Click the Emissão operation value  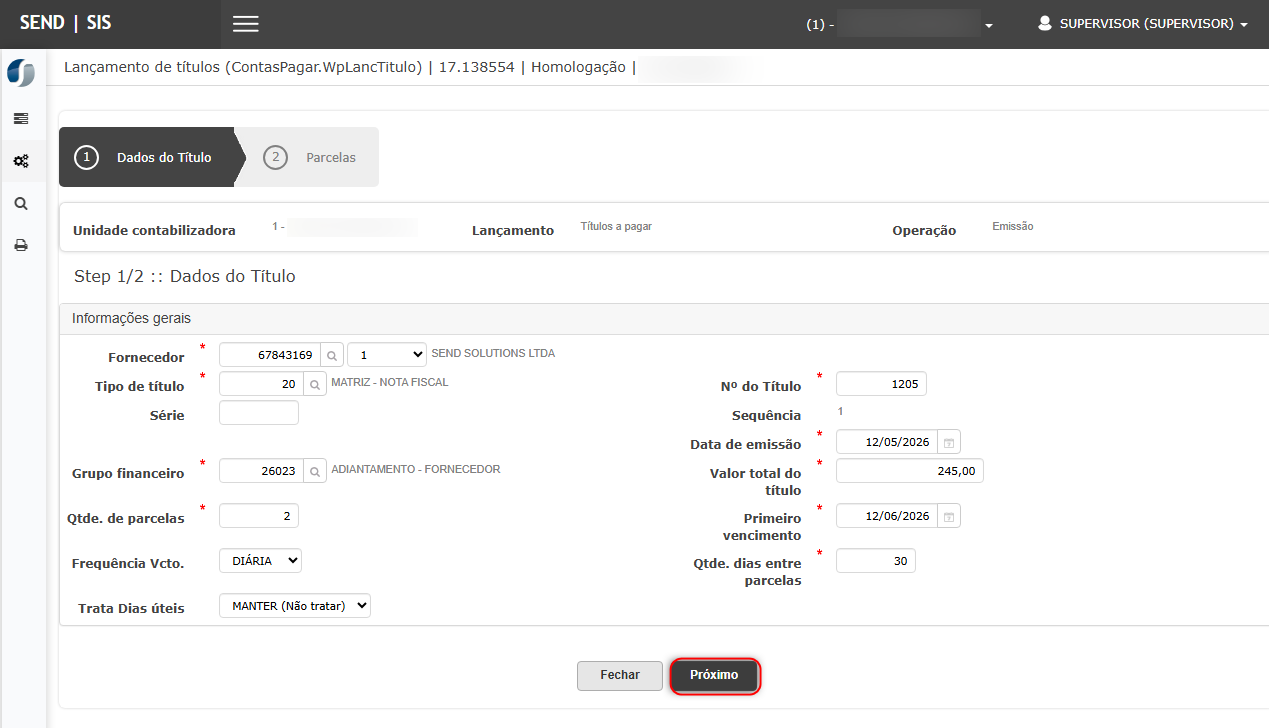[1013, 226]
